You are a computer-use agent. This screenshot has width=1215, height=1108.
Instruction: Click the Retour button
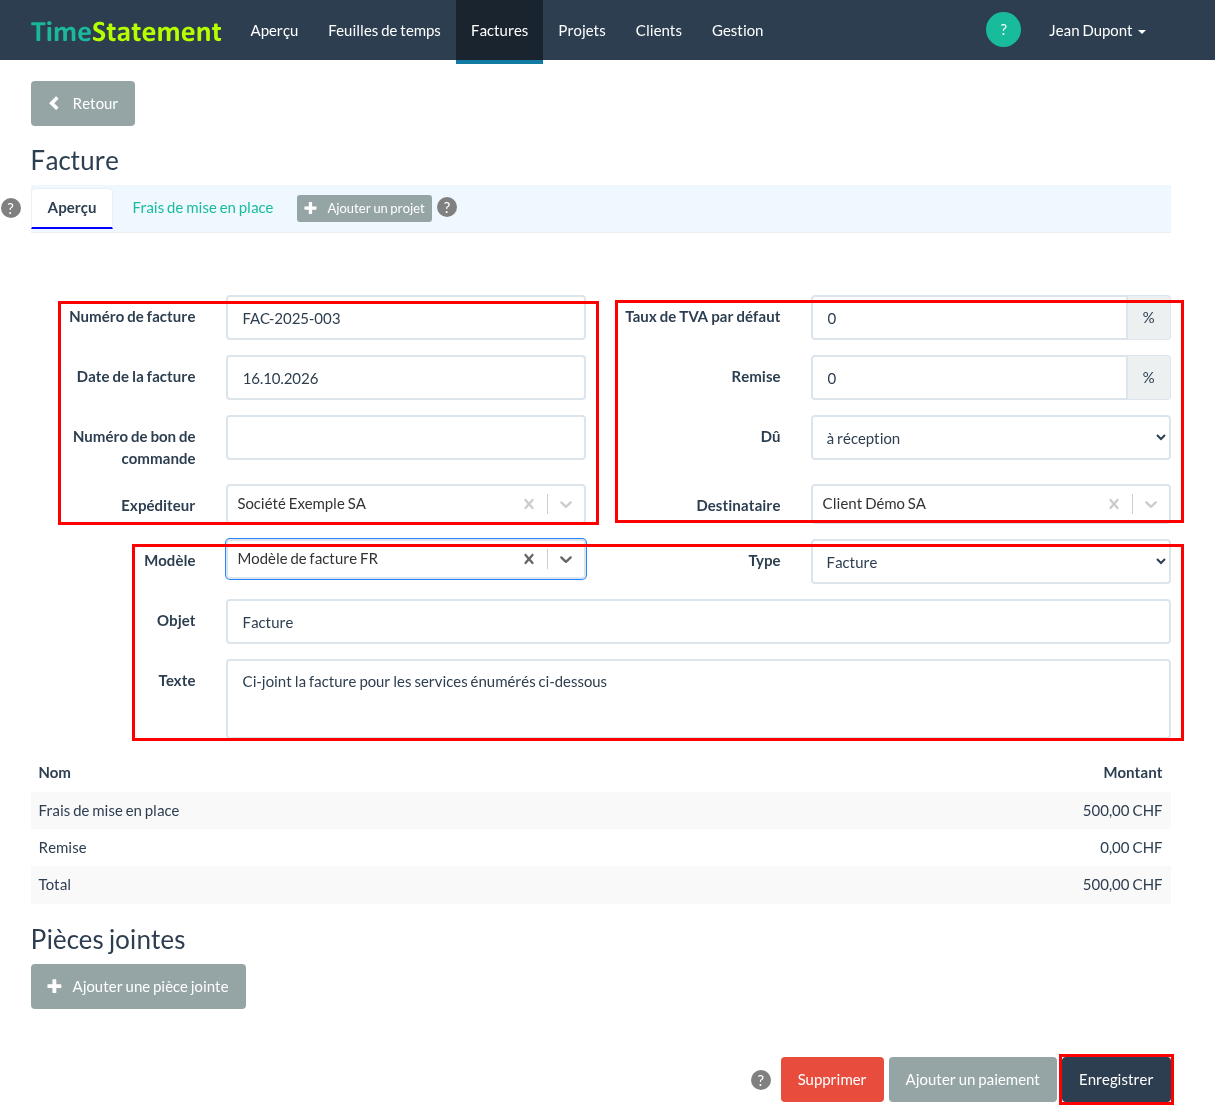pyautogui.click(x=83, y=104)
